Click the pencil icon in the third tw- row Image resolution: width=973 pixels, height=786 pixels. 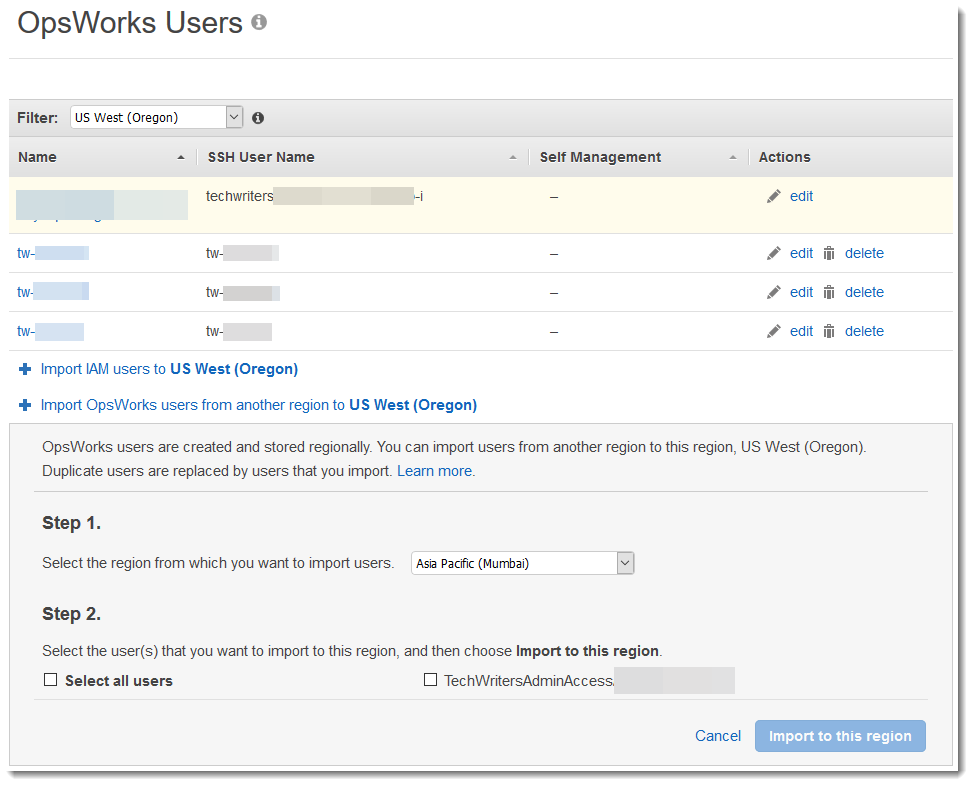(773, 332)
